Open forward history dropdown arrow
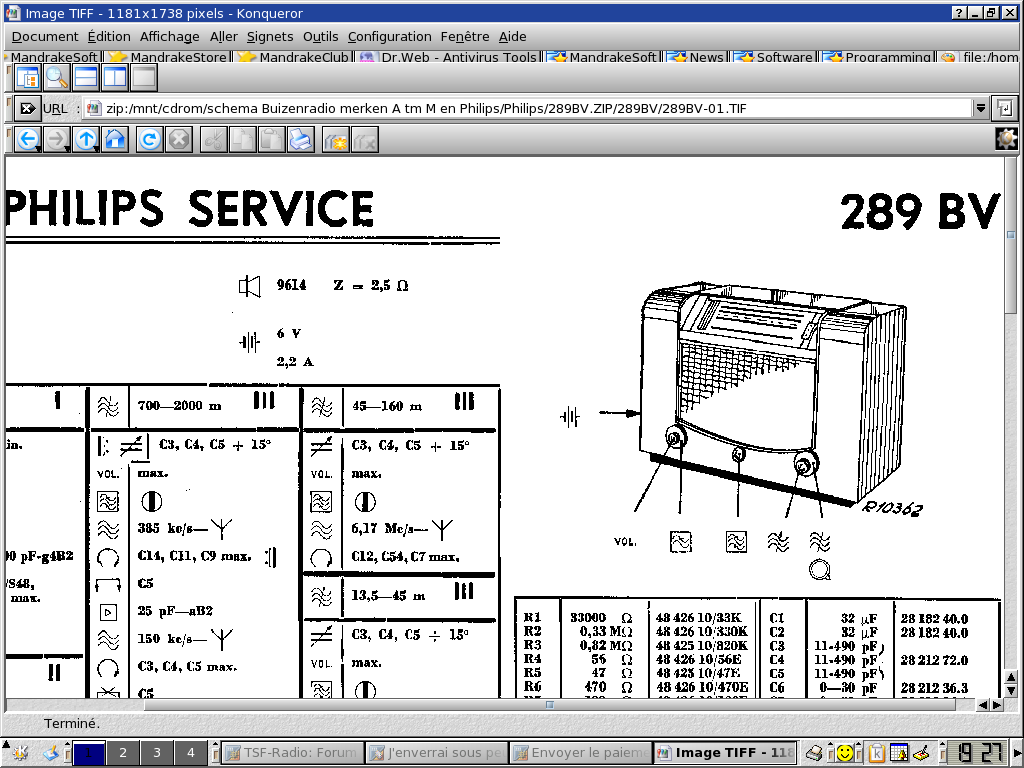Image resolution: width=1024 pixels, height=768 pixels. coord(69,149)
